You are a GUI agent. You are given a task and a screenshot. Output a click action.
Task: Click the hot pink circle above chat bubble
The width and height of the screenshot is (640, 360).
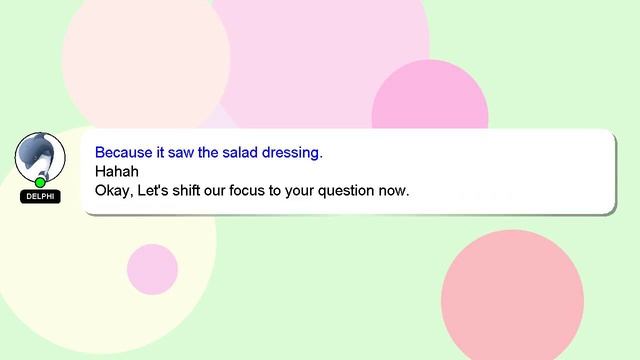(430, 96)
